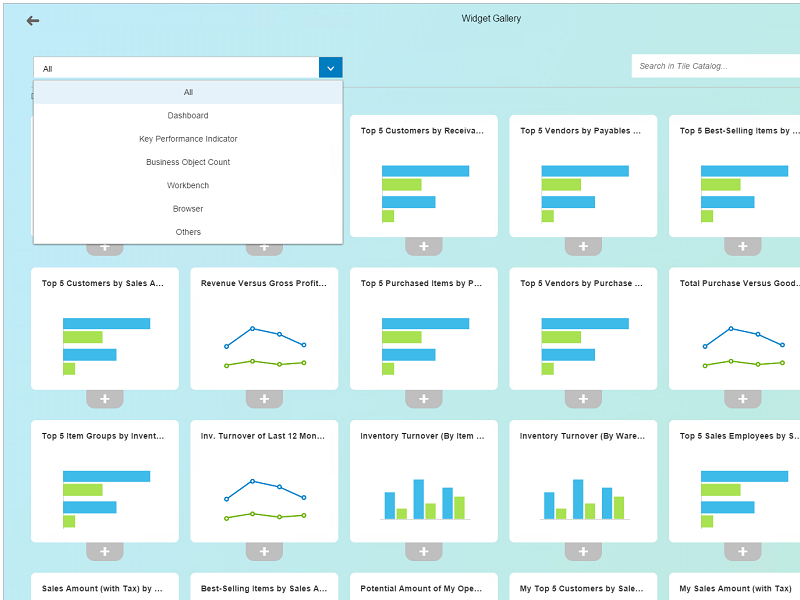Click the "Potential Amount of My Ope..." title
Screen dimensions: 800x600
pyautogui.click(x=421, y=588)
